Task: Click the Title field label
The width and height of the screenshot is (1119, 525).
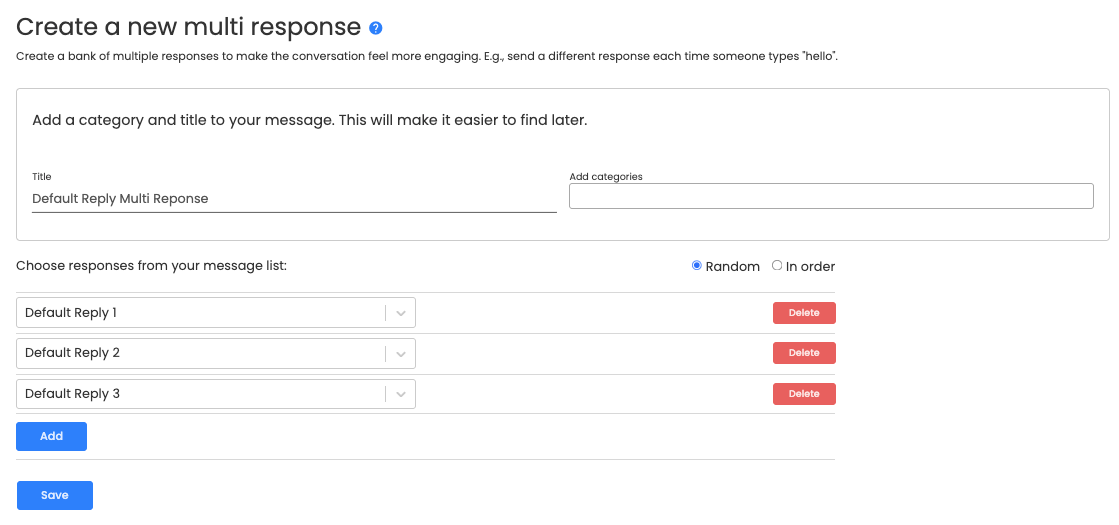Action: pyautogui.click(x=41, y=176)
